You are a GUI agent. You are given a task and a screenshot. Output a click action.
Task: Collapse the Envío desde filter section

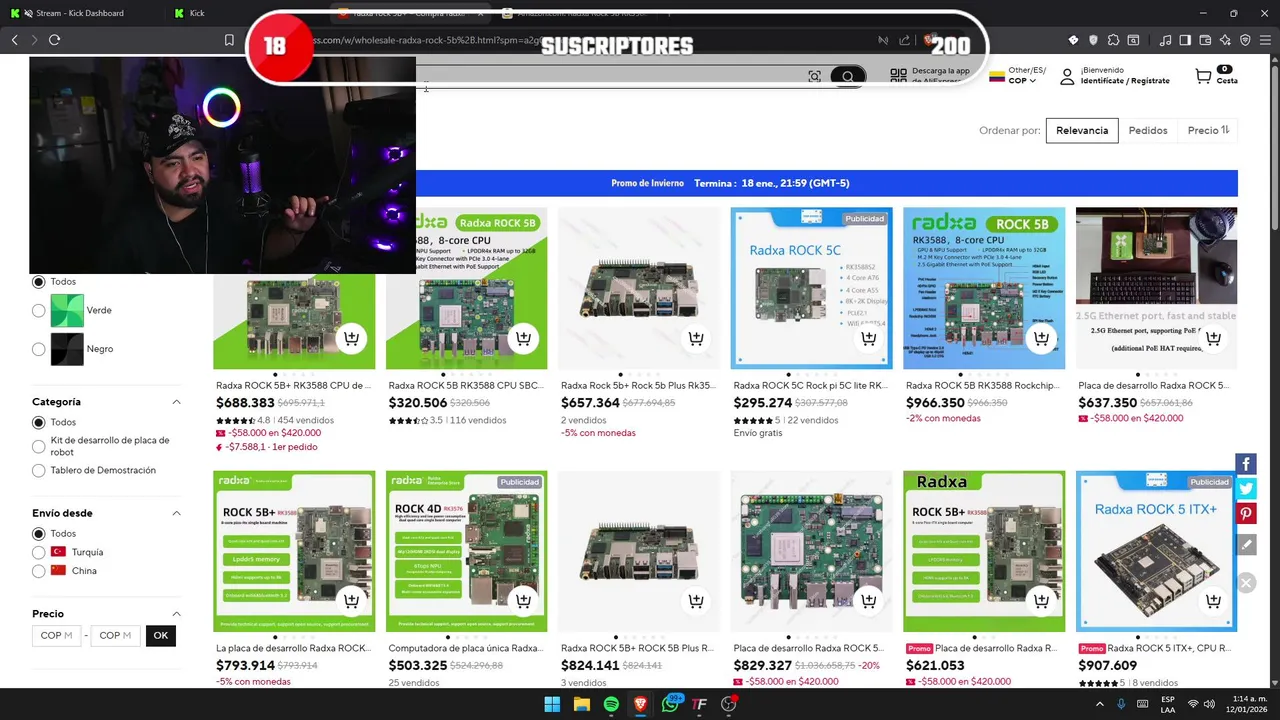coord(176,513)
